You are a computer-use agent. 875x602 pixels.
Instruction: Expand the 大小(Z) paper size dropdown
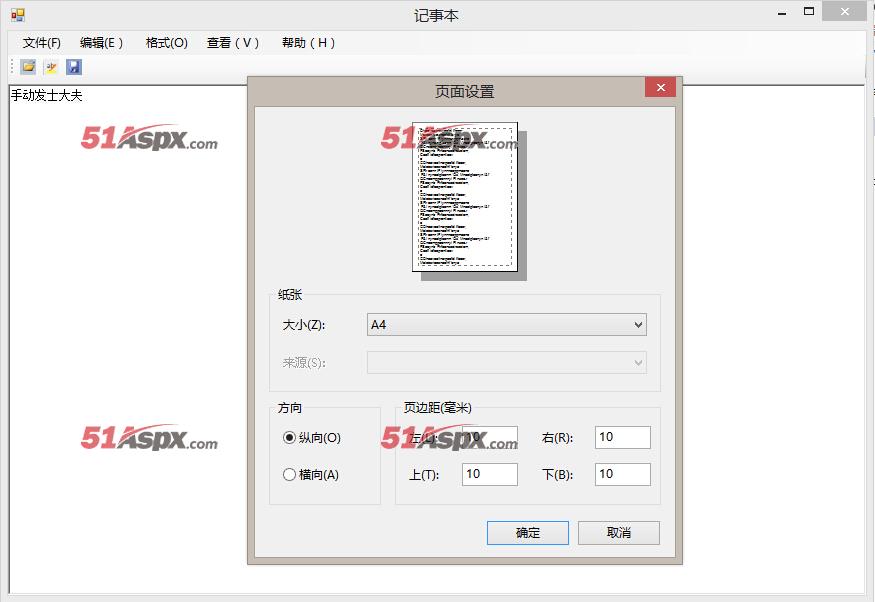click(507, 325)
